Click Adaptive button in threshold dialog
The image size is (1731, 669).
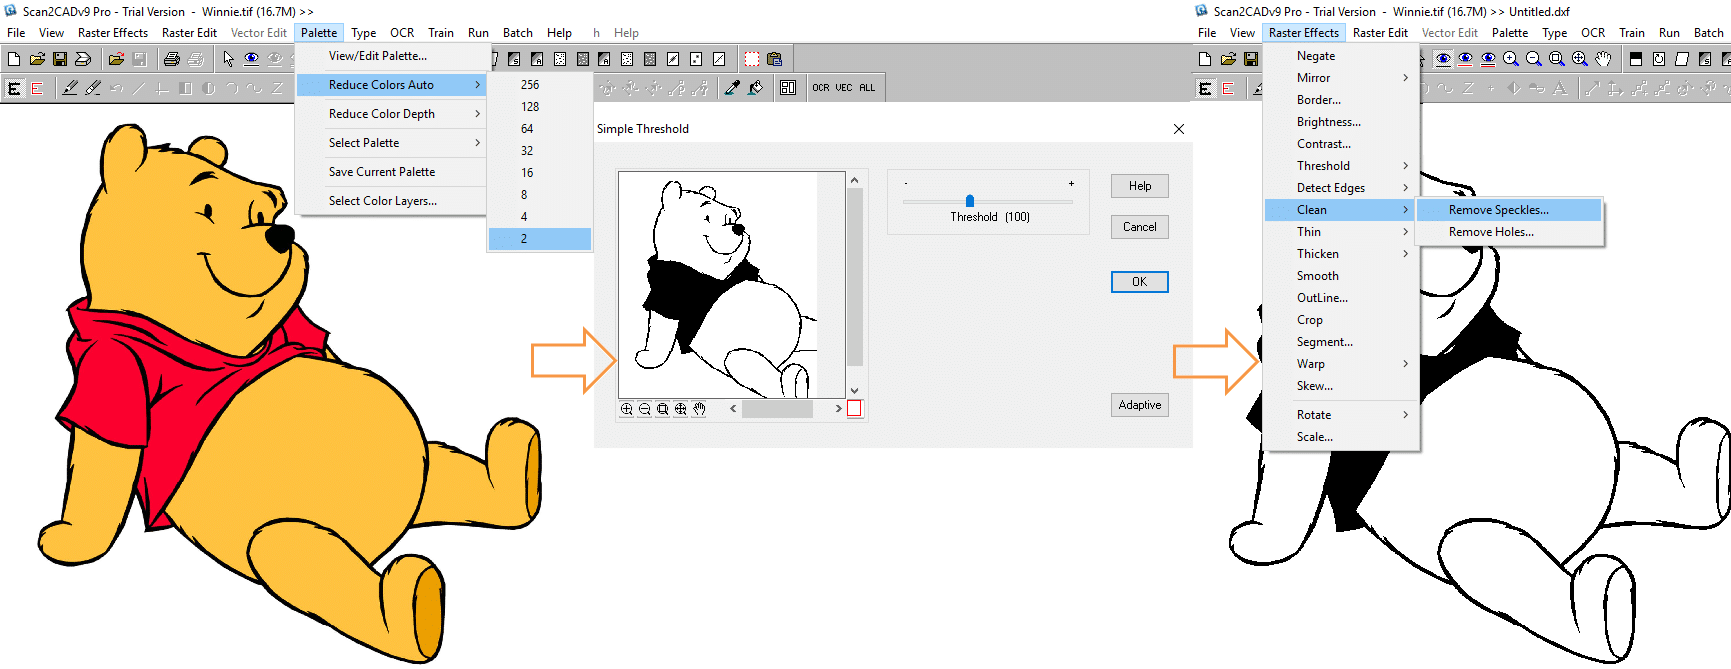point(1139,405)
